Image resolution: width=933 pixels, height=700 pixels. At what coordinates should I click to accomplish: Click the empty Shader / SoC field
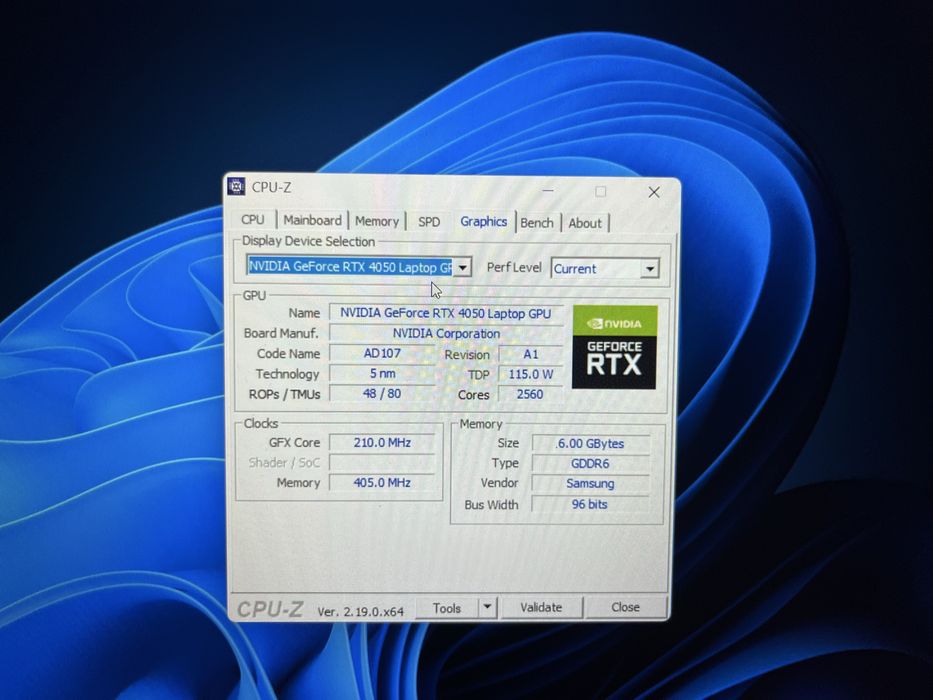[x=382, y=462]
